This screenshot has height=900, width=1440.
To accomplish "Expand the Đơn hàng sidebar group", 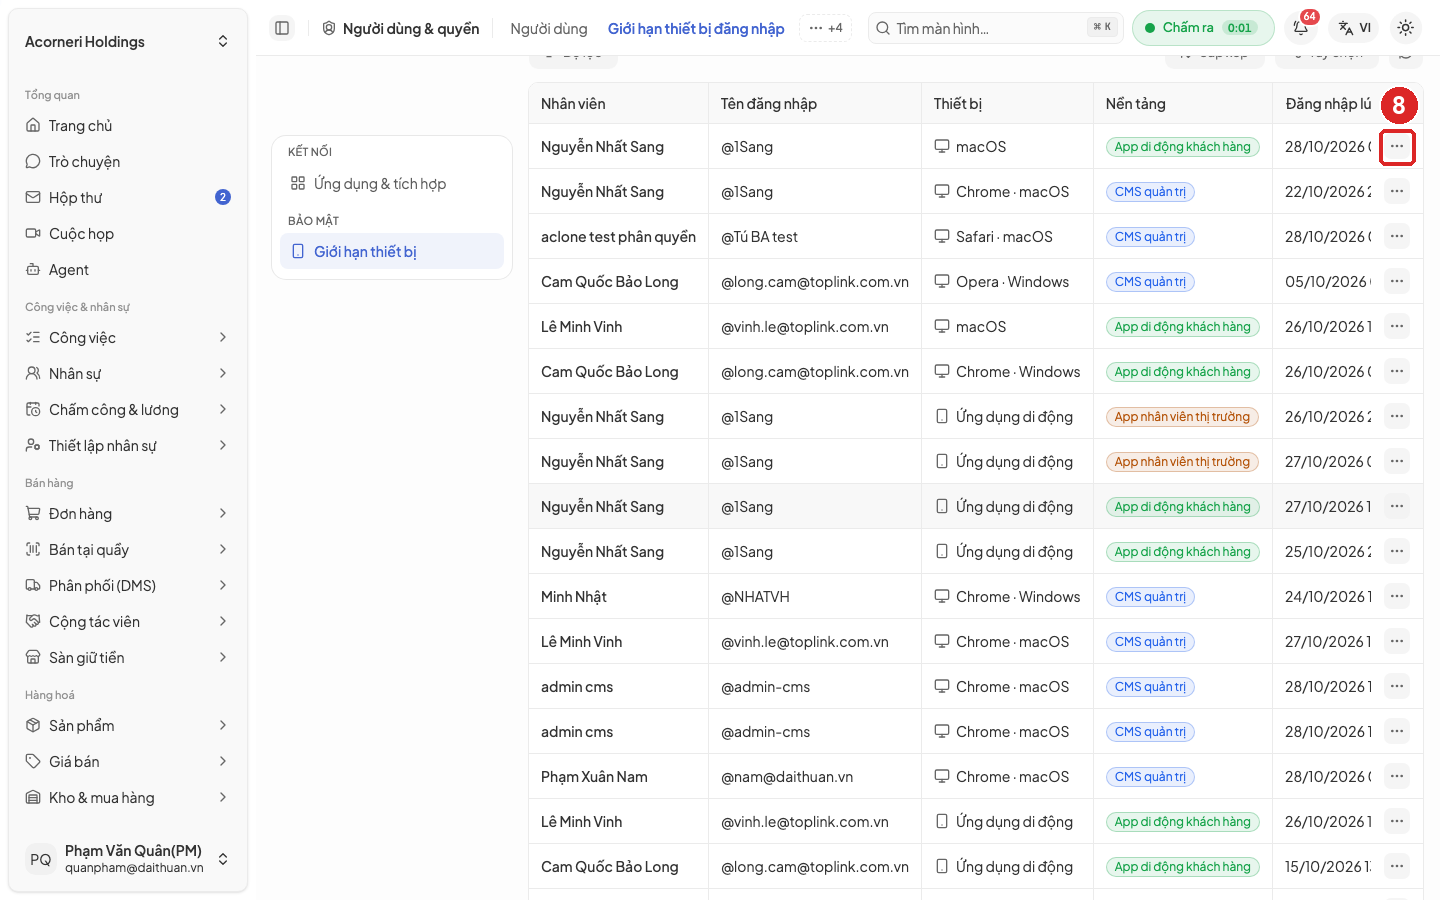I will (x=128, y=514).
